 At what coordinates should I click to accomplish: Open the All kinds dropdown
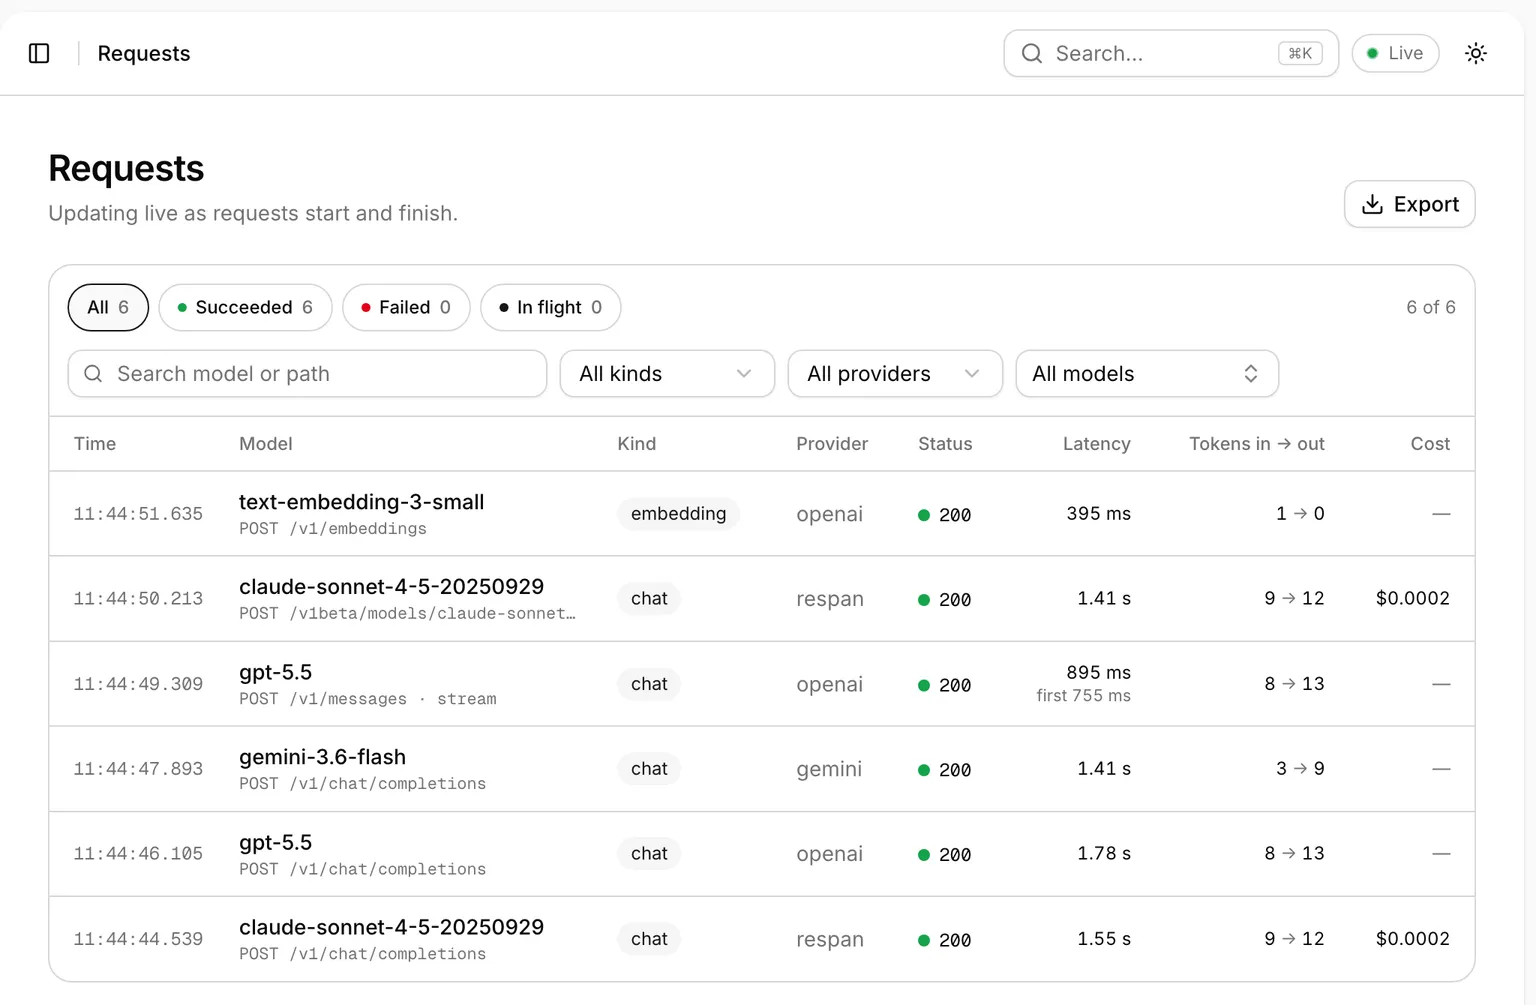point(667,374)
